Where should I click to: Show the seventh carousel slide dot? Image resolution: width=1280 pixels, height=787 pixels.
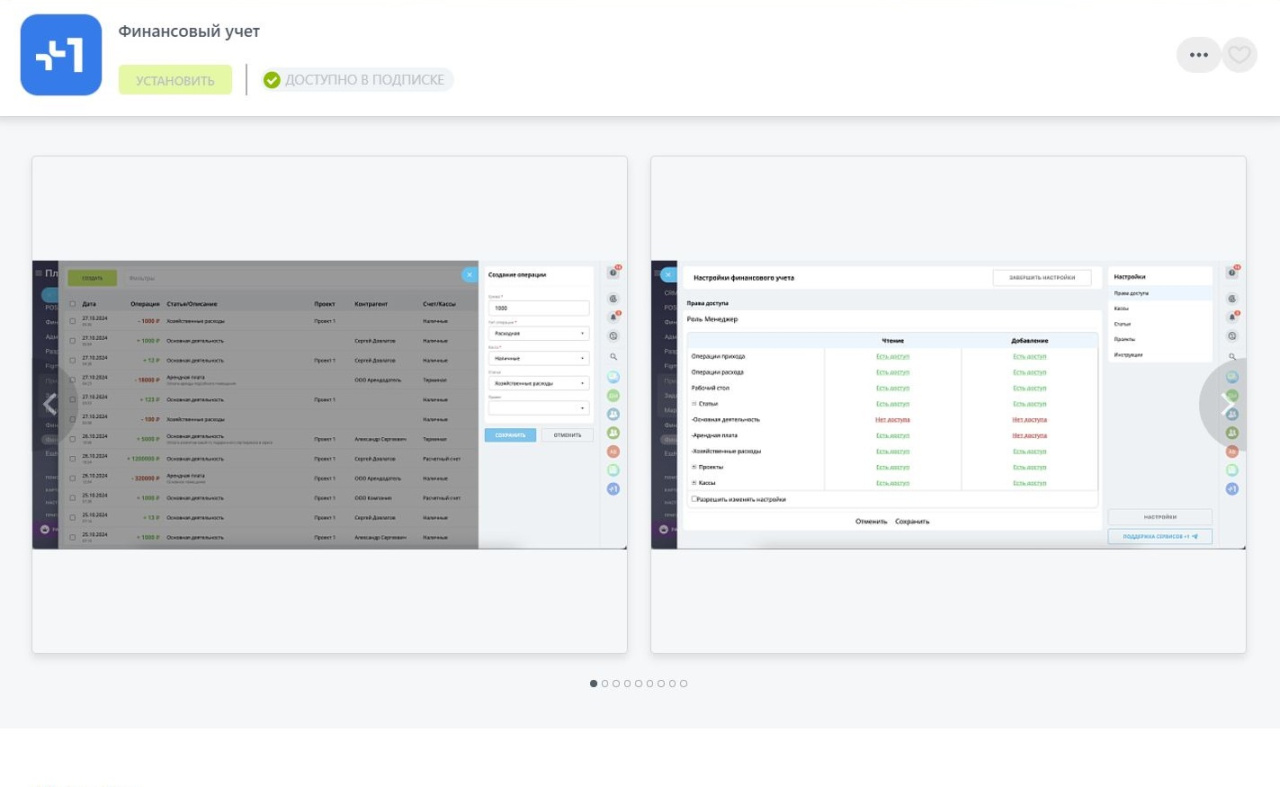661,684
